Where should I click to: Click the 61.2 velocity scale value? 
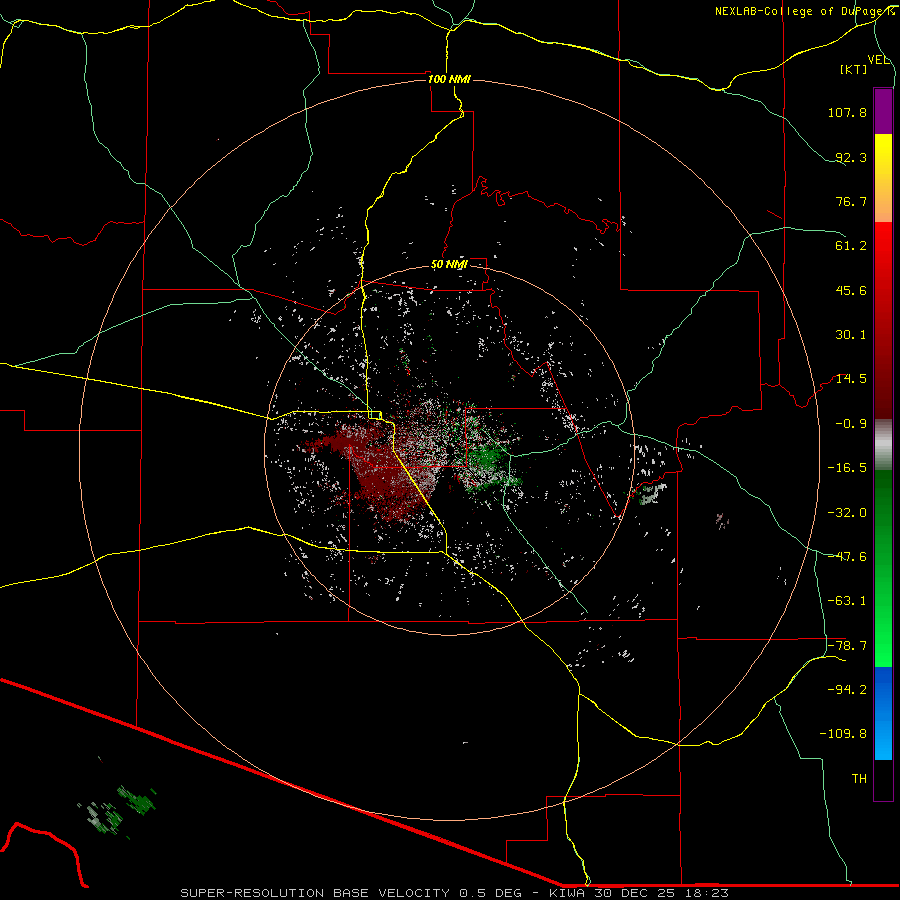tap(851, 246)
